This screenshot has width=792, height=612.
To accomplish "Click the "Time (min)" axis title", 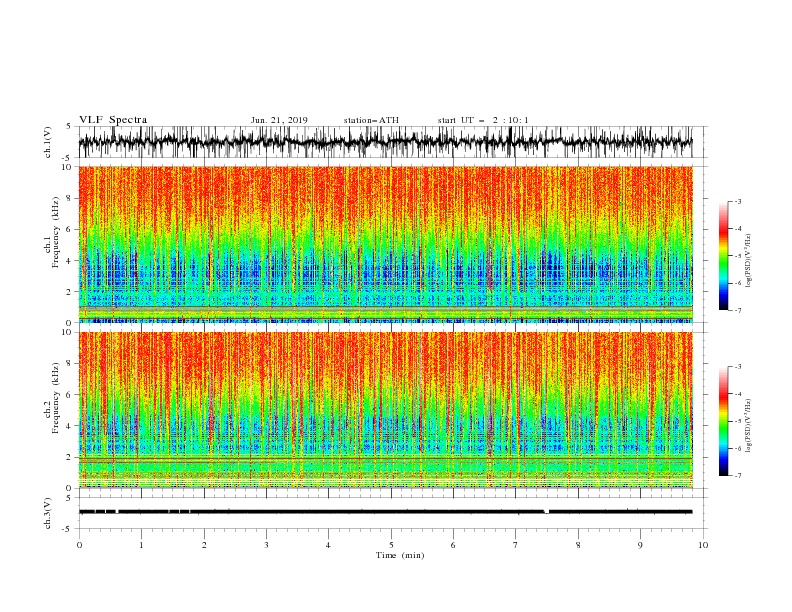I will coord(400,555).
